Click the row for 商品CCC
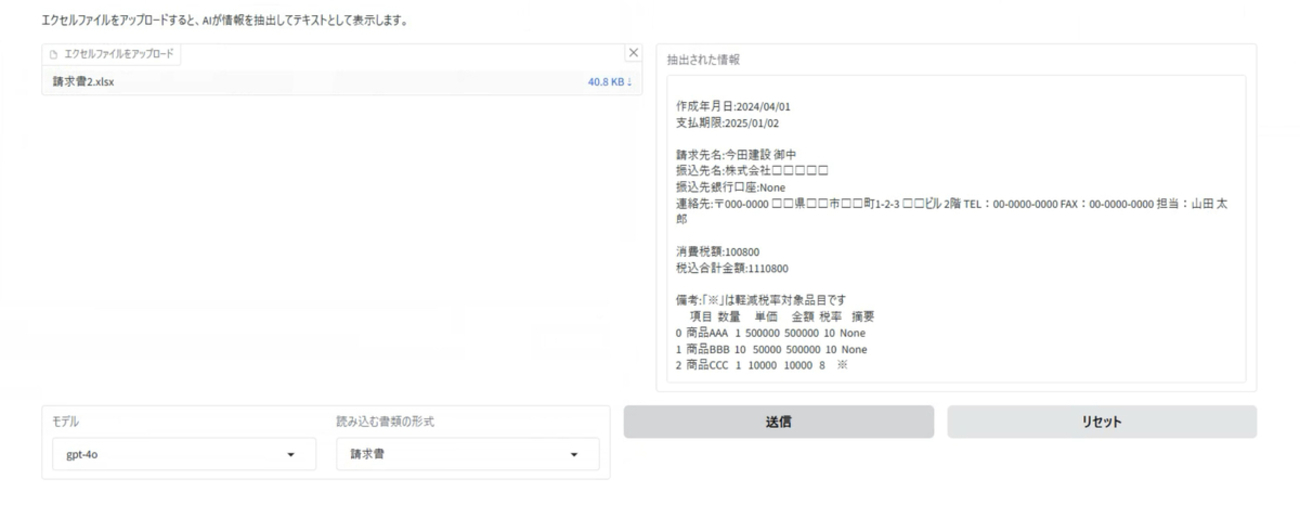Viewport: 1300px width, 518px height. [762, 366]
